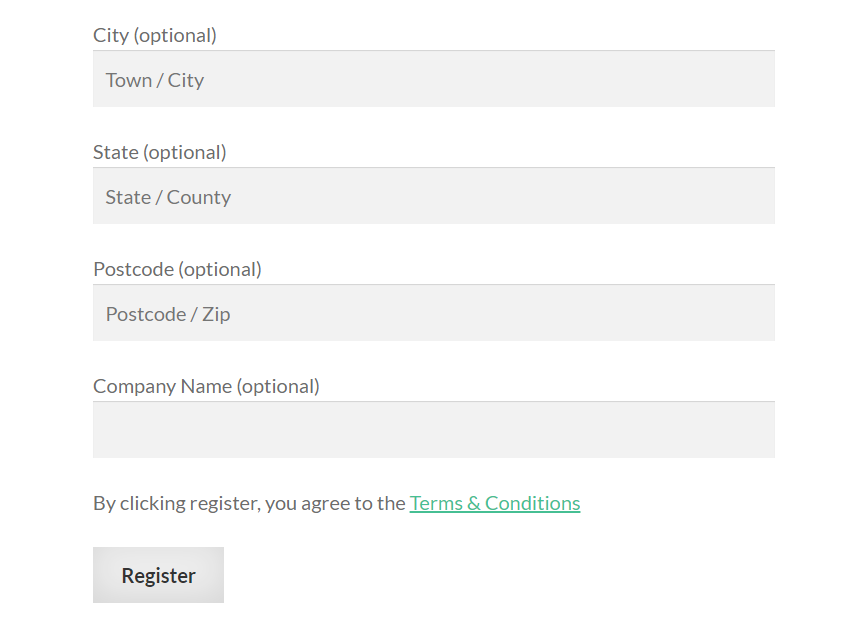Click the "City (optional)" field label
This screenshot has width=845, height=626.
(x=154, y=35)
